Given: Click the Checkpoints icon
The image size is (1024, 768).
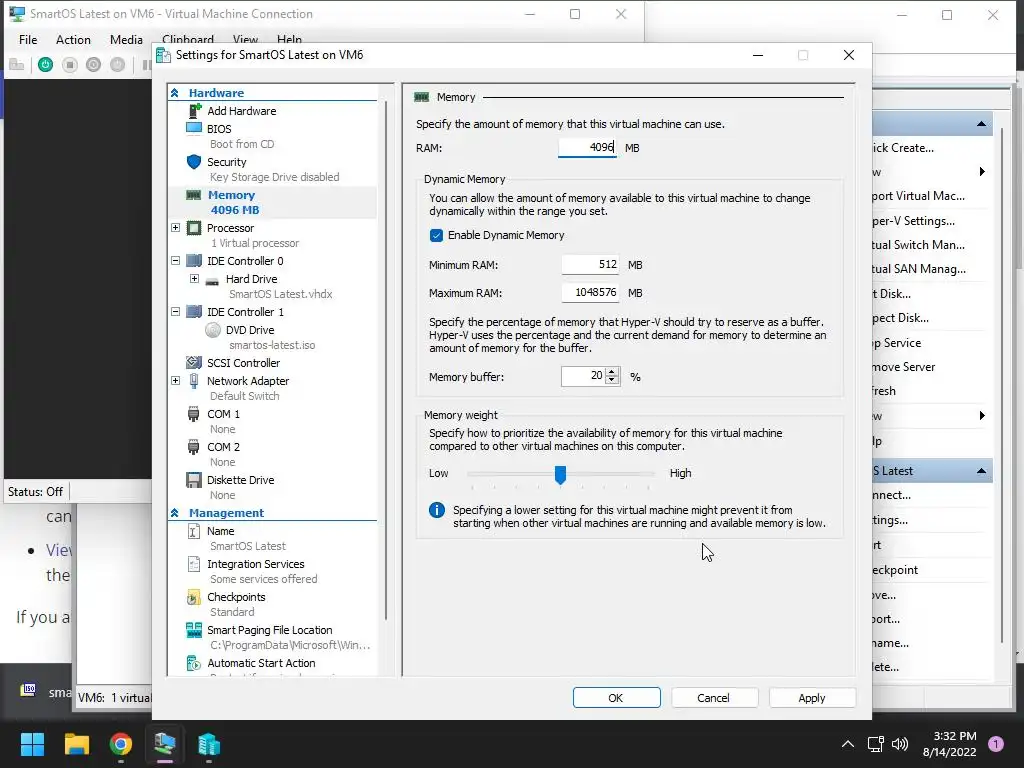Looking at the screenshot, I should pos(193,597).
